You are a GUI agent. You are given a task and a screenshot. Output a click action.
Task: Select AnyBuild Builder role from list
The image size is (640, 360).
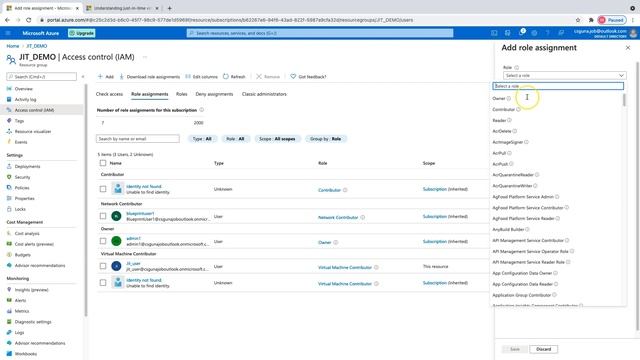[508, 229]
